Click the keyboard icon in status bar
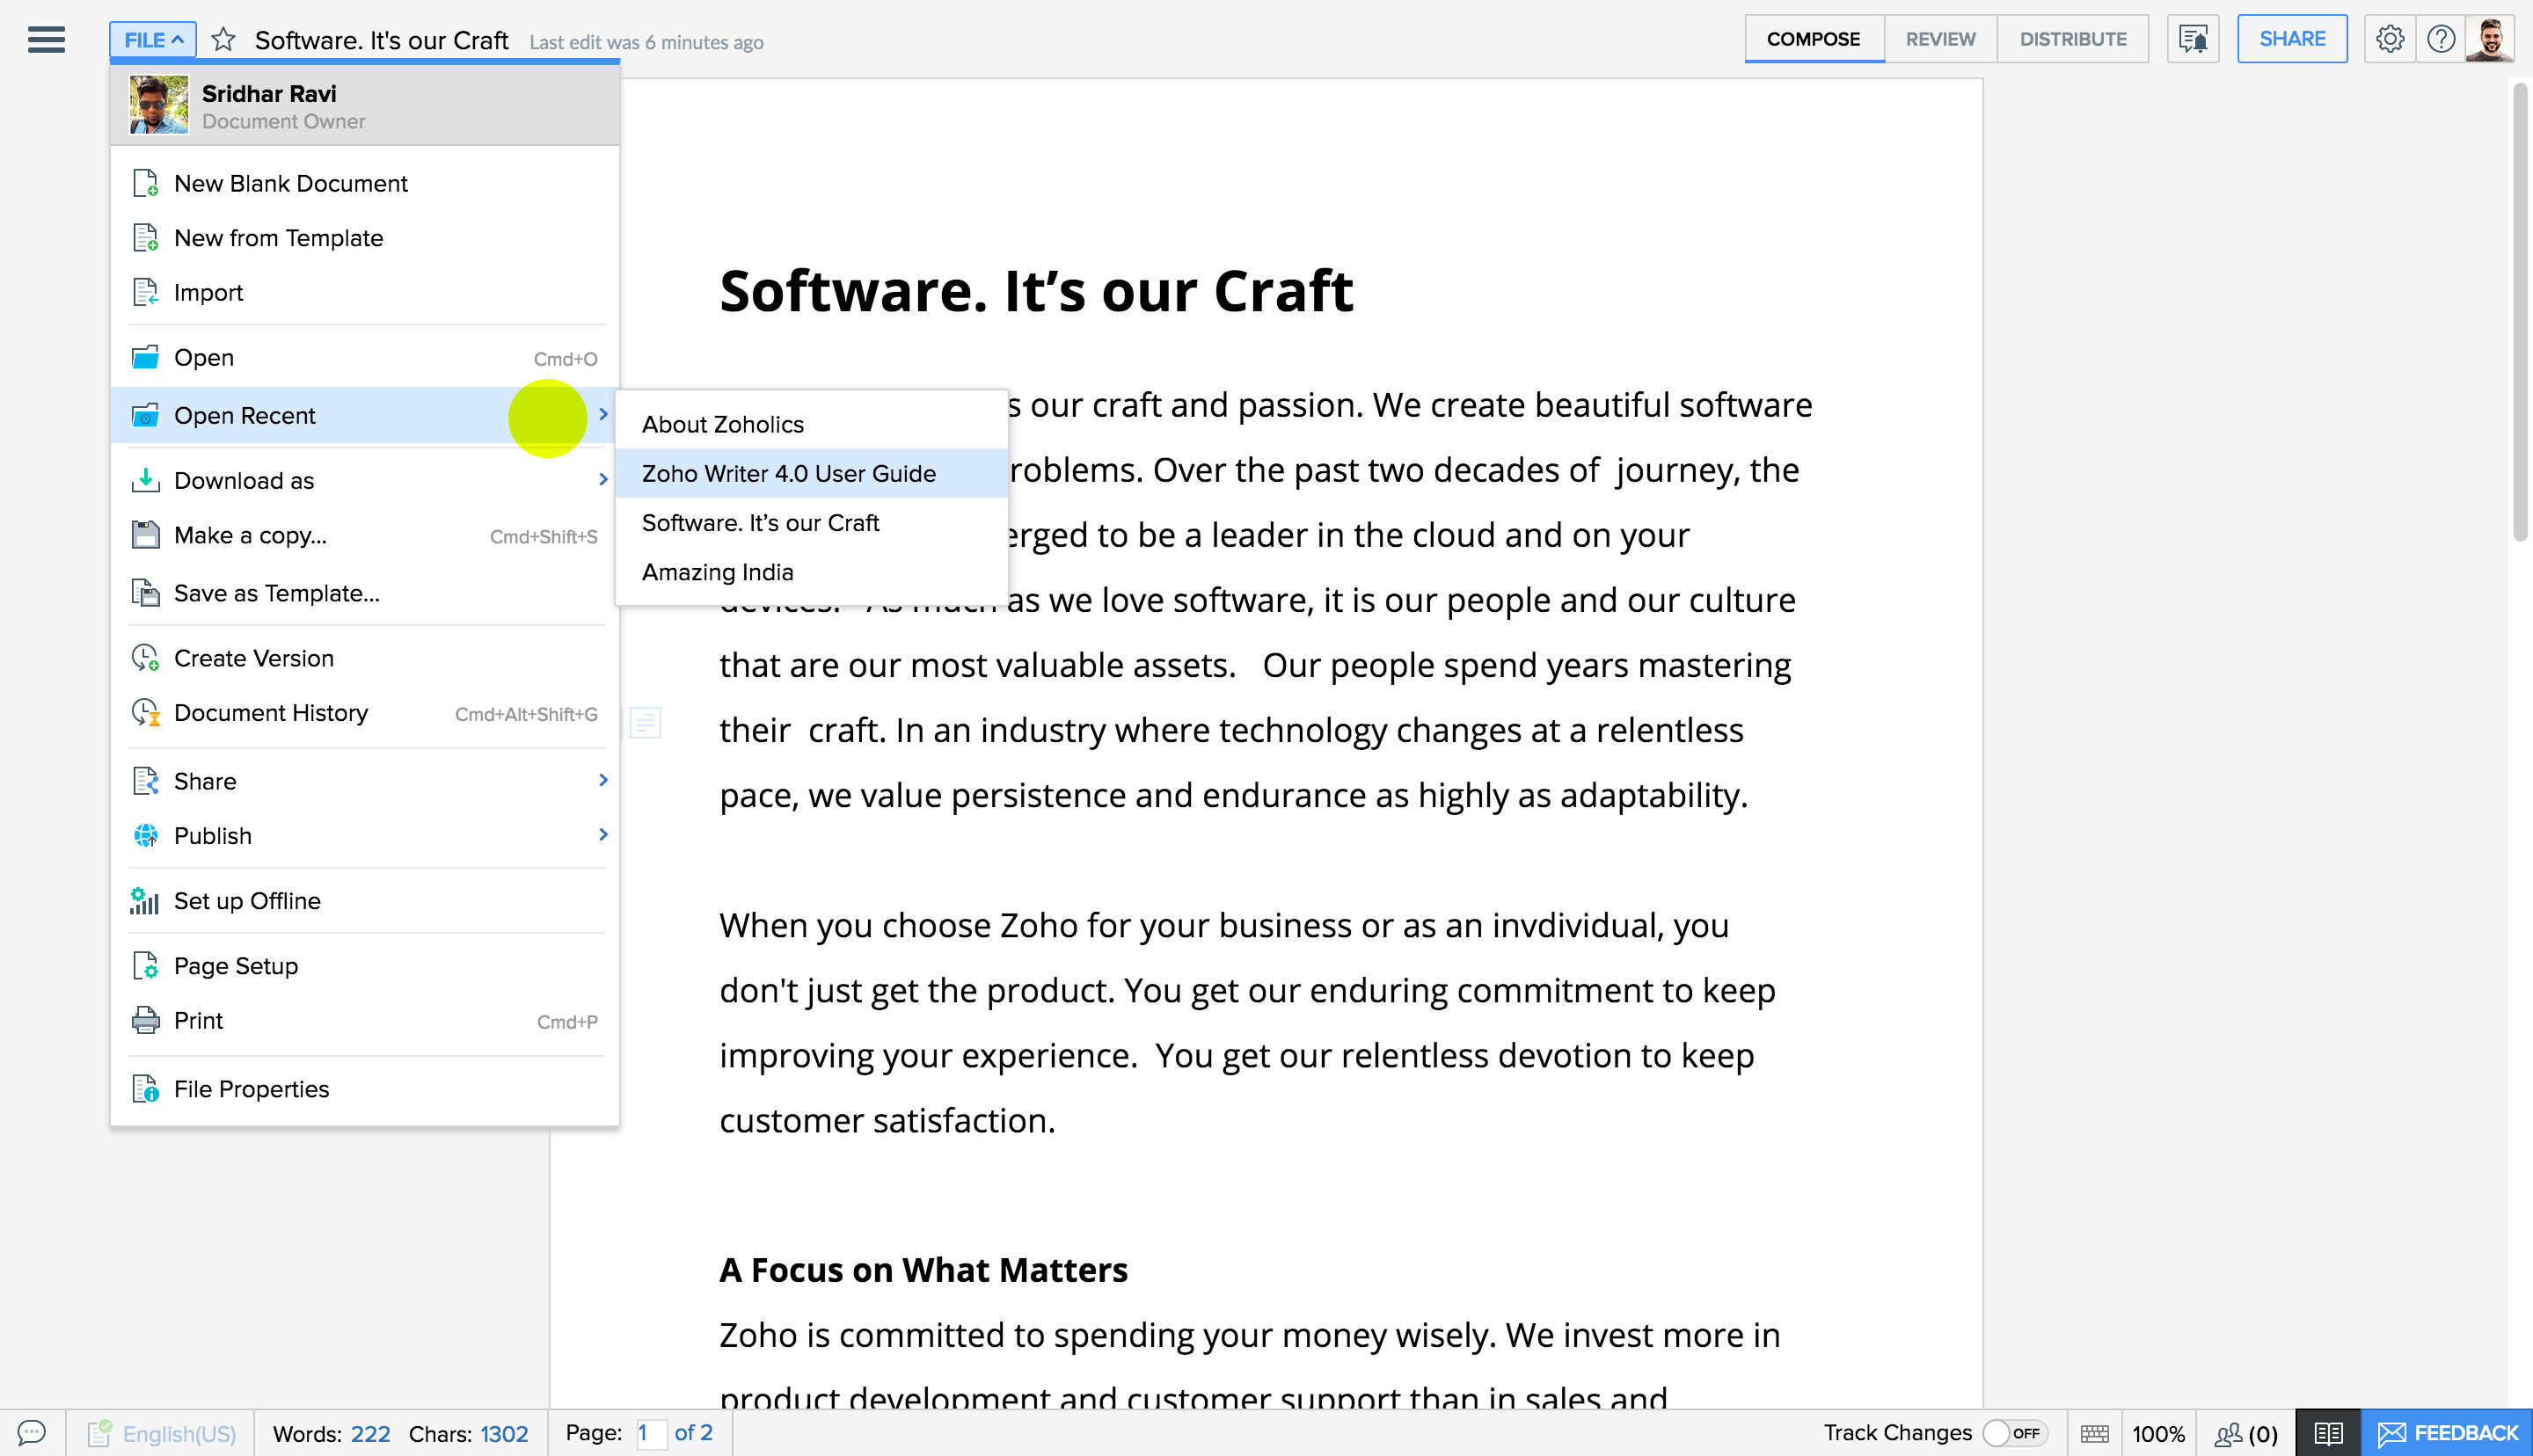Viewport: 2533px width, 1456px height. click(2094, 1433)
